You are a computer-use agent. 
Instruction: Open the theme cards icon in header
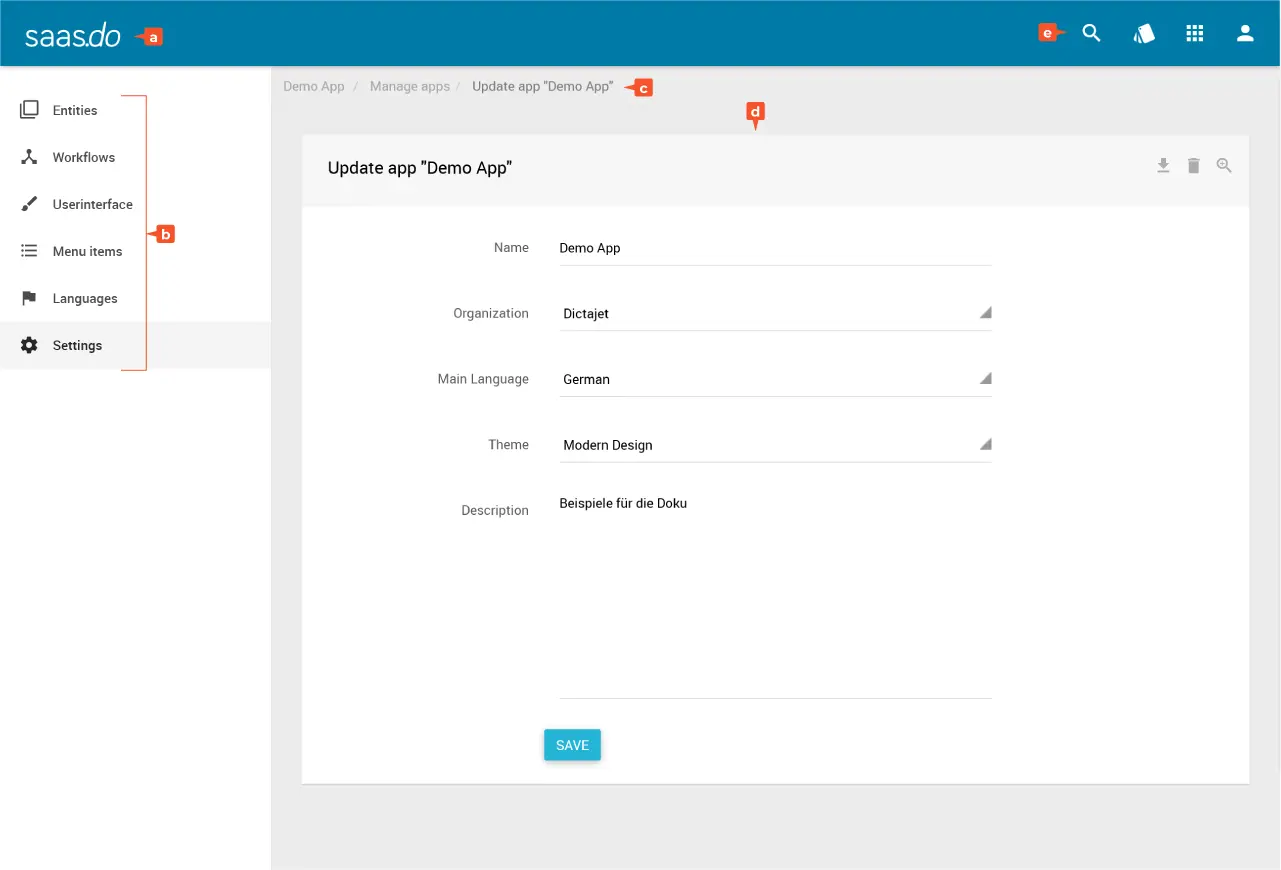point(1144,34)
